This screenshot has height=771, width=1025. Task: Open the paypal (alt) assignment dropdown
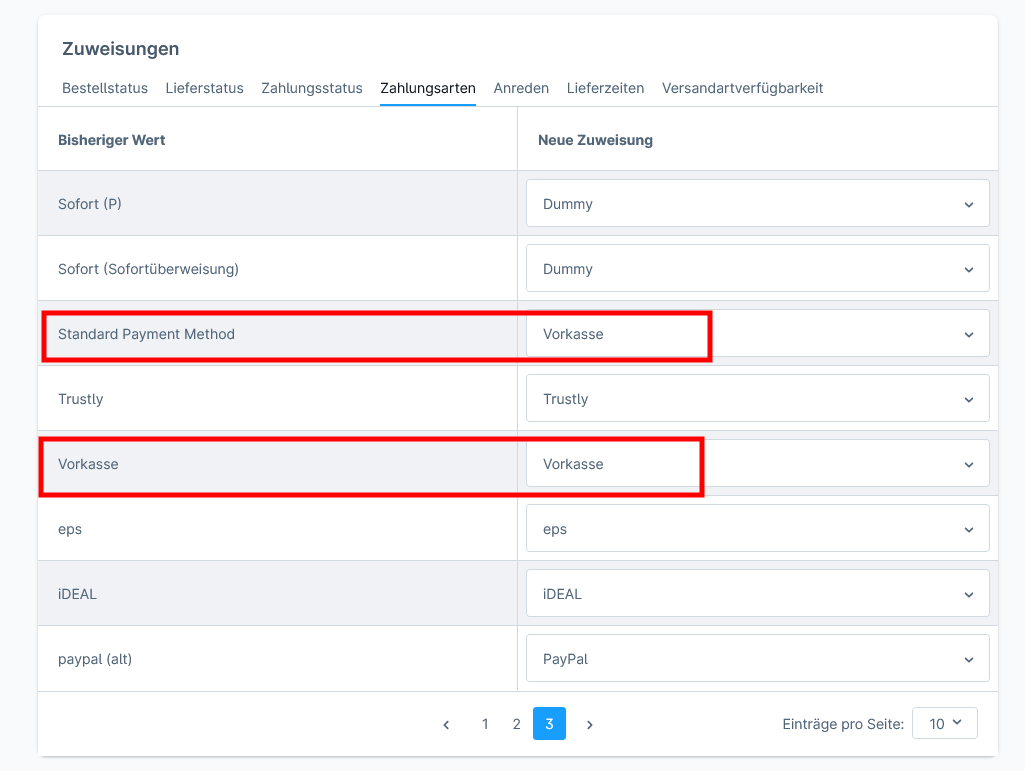[758, 659]
